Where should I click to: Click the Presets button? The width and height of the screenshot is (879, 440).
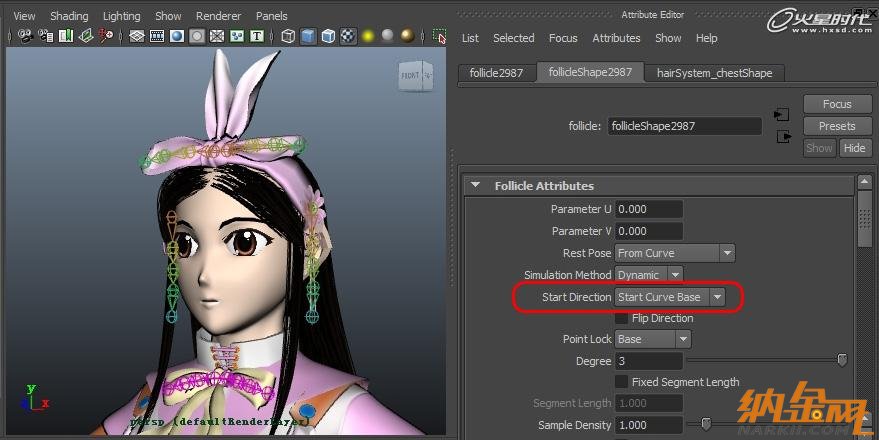pyautogui.click(x=837, y=126)
